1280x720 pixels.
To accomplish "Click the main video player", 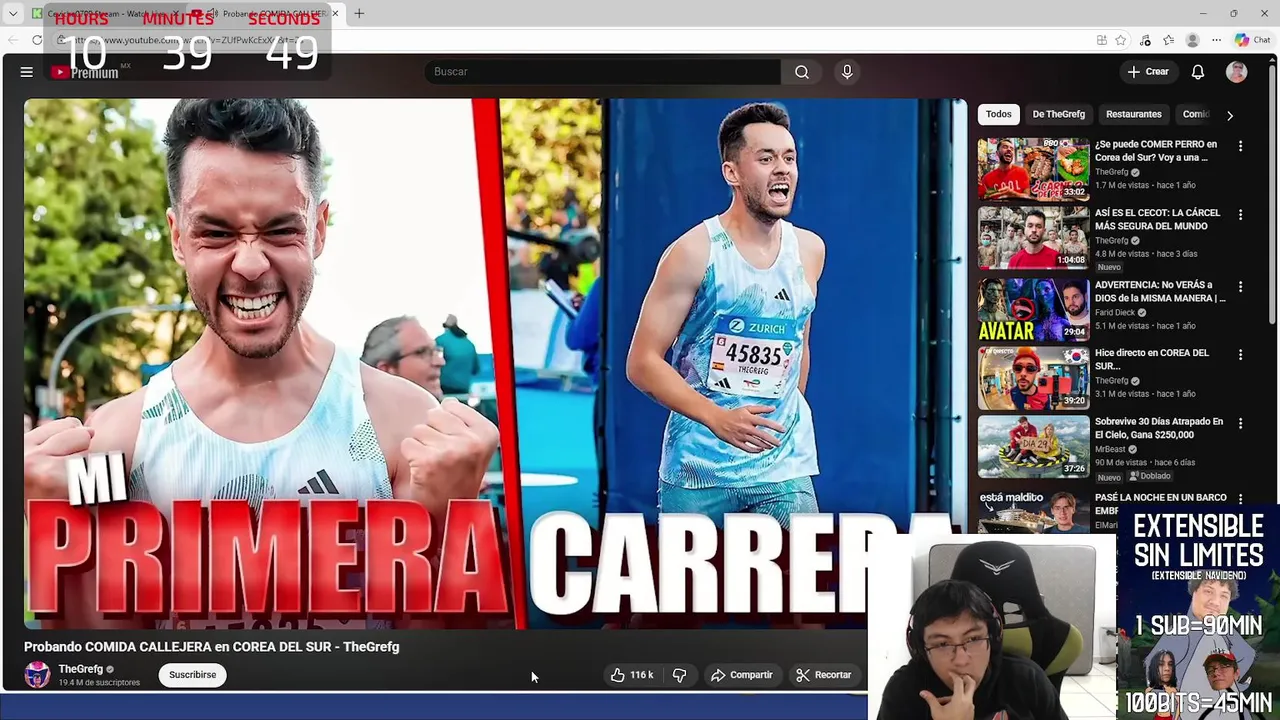I will point(495,363).
